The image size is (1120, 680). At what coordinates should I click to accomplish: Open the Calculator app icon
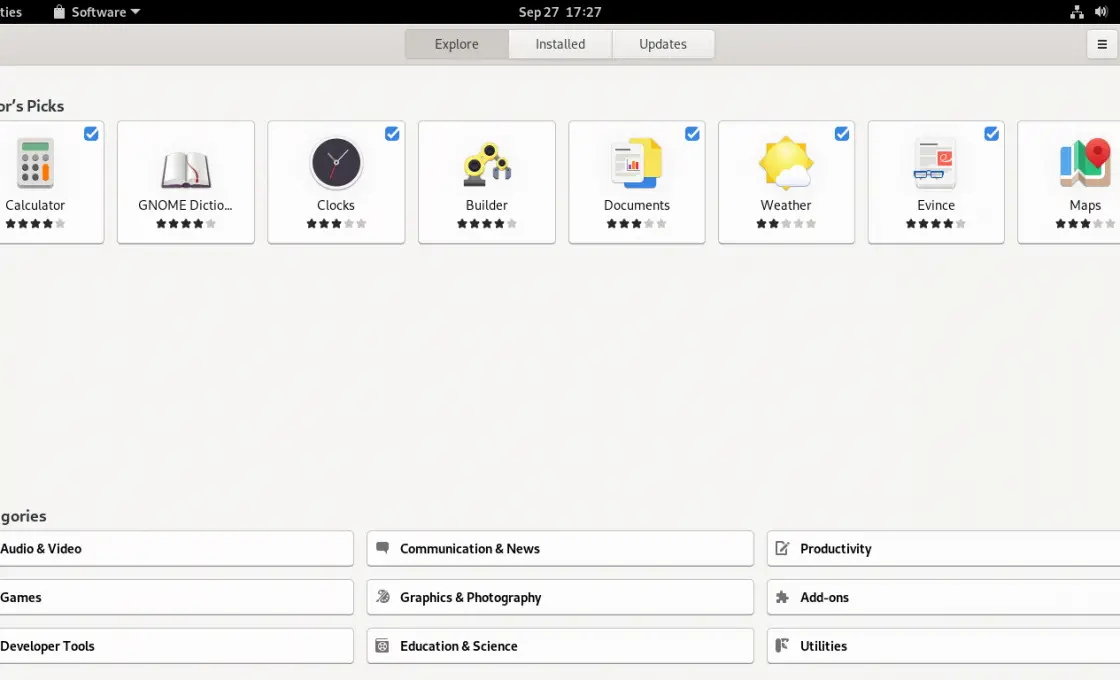(35, 163)
